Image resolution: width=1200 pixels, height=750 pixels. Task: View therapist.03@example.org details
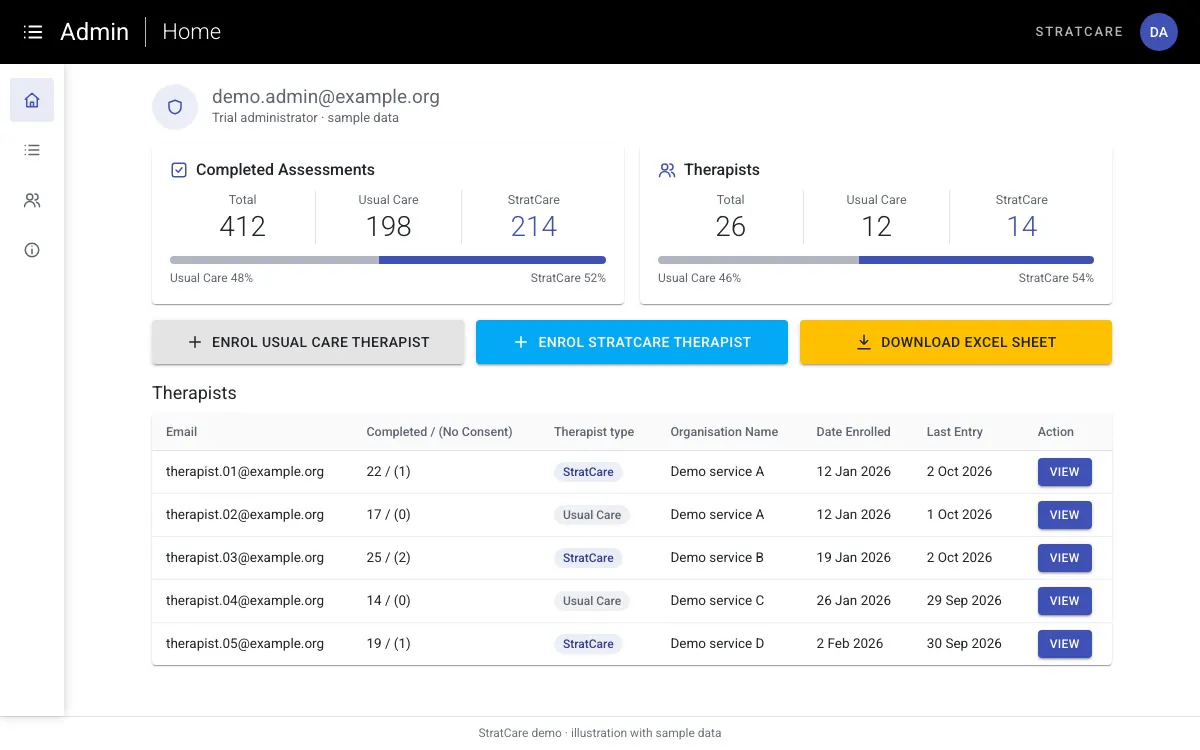point(1065,558)
